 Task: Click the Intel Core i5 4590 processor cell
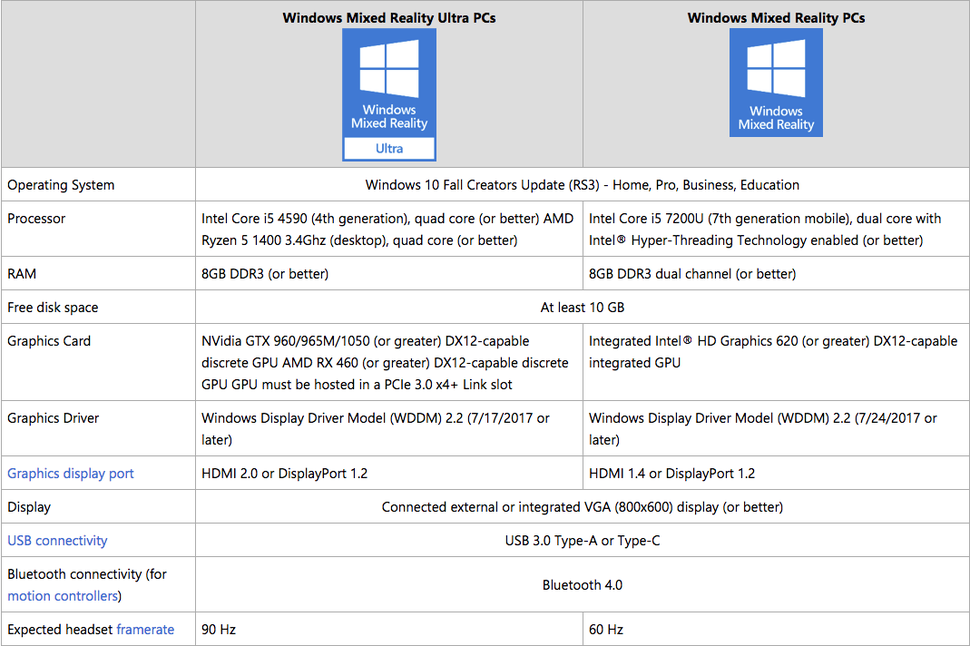point(389,229)
